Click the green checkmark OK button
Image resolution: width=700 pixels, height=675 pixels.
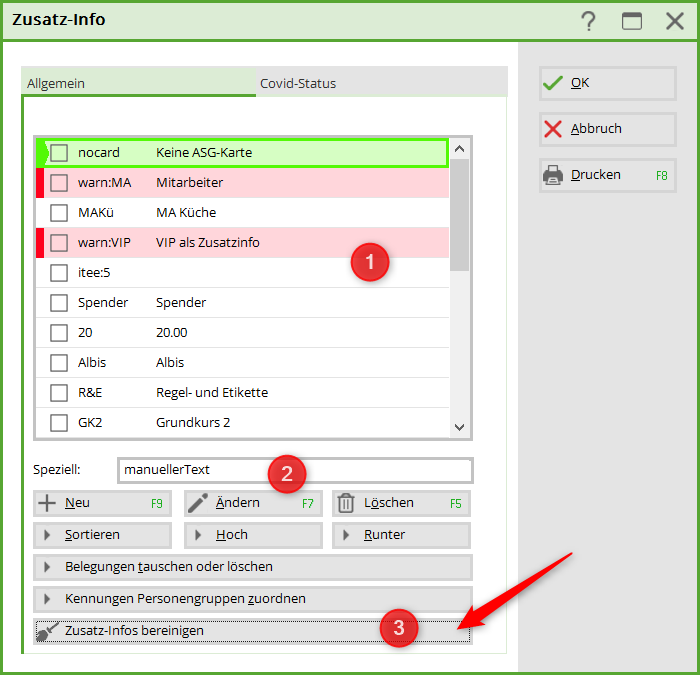(607, 83)
